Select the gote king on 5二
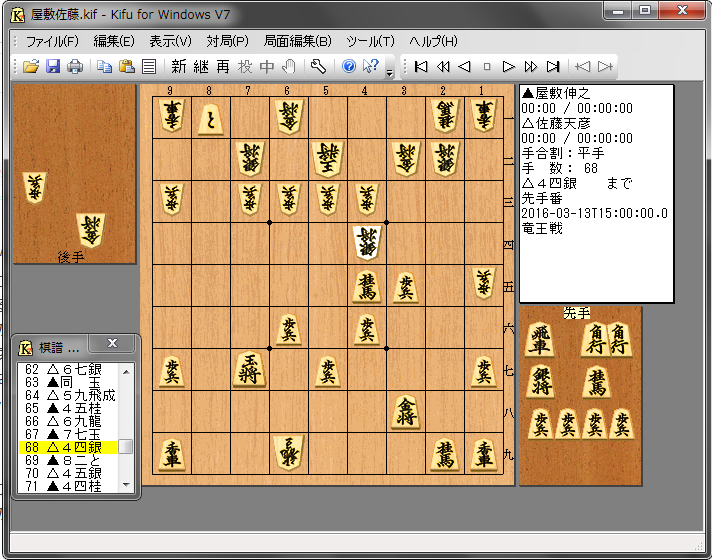Image resolution: width=712 pixels, height=560 pixels. (x=328, y=159)
